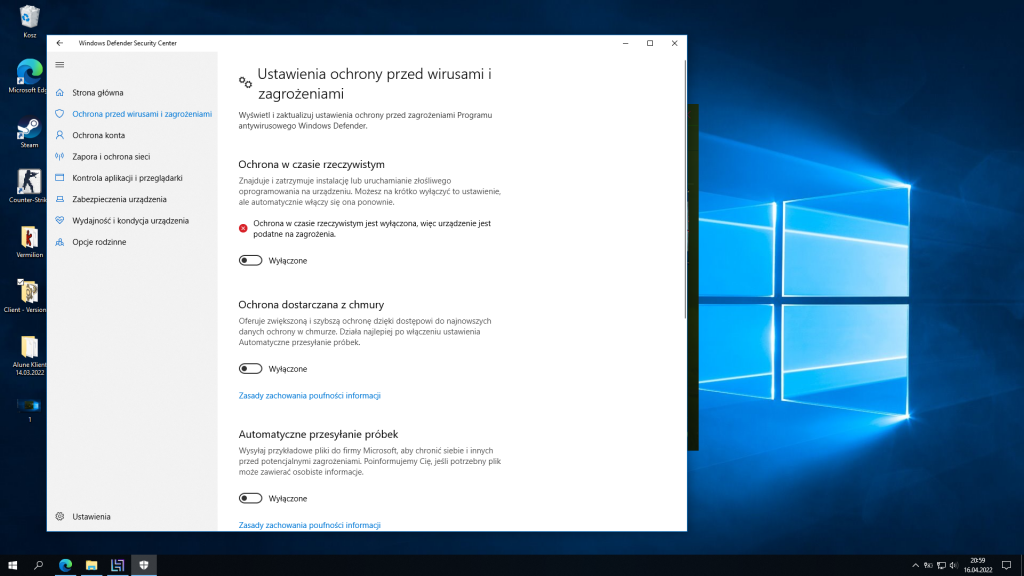Select the Vermilion desktop icon
The width and height of the screenshot is (1024, 576).
29,242
